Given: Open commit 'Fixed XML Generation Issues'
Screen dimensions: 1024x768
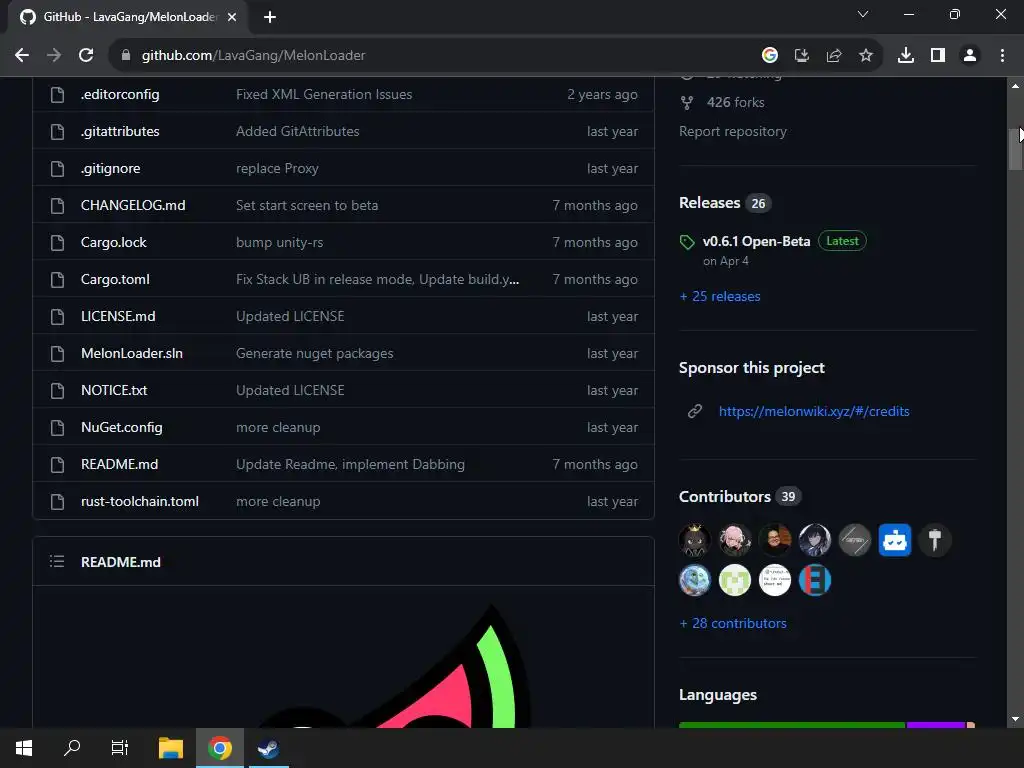Looking at the screenshot, I should [x=324, y=94].
